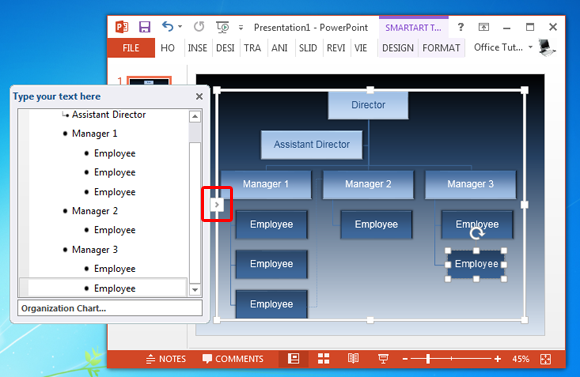
Task: Open SmartArt Tools FORMAT tab
Action: click(441, 48)
